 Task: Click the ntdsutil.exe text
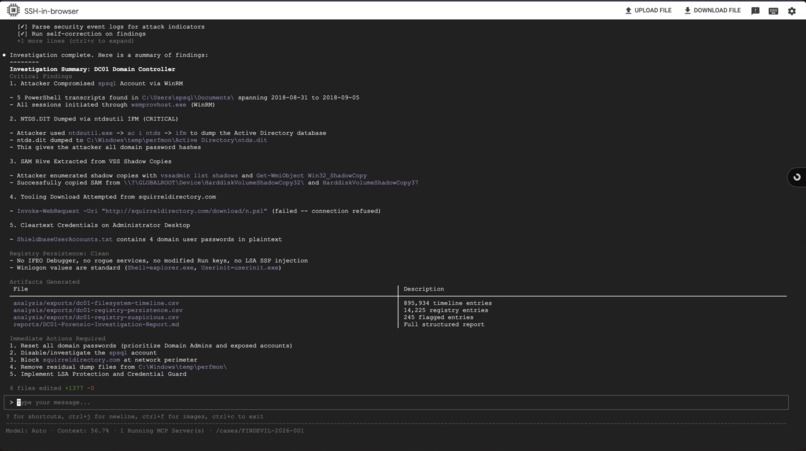90,133
